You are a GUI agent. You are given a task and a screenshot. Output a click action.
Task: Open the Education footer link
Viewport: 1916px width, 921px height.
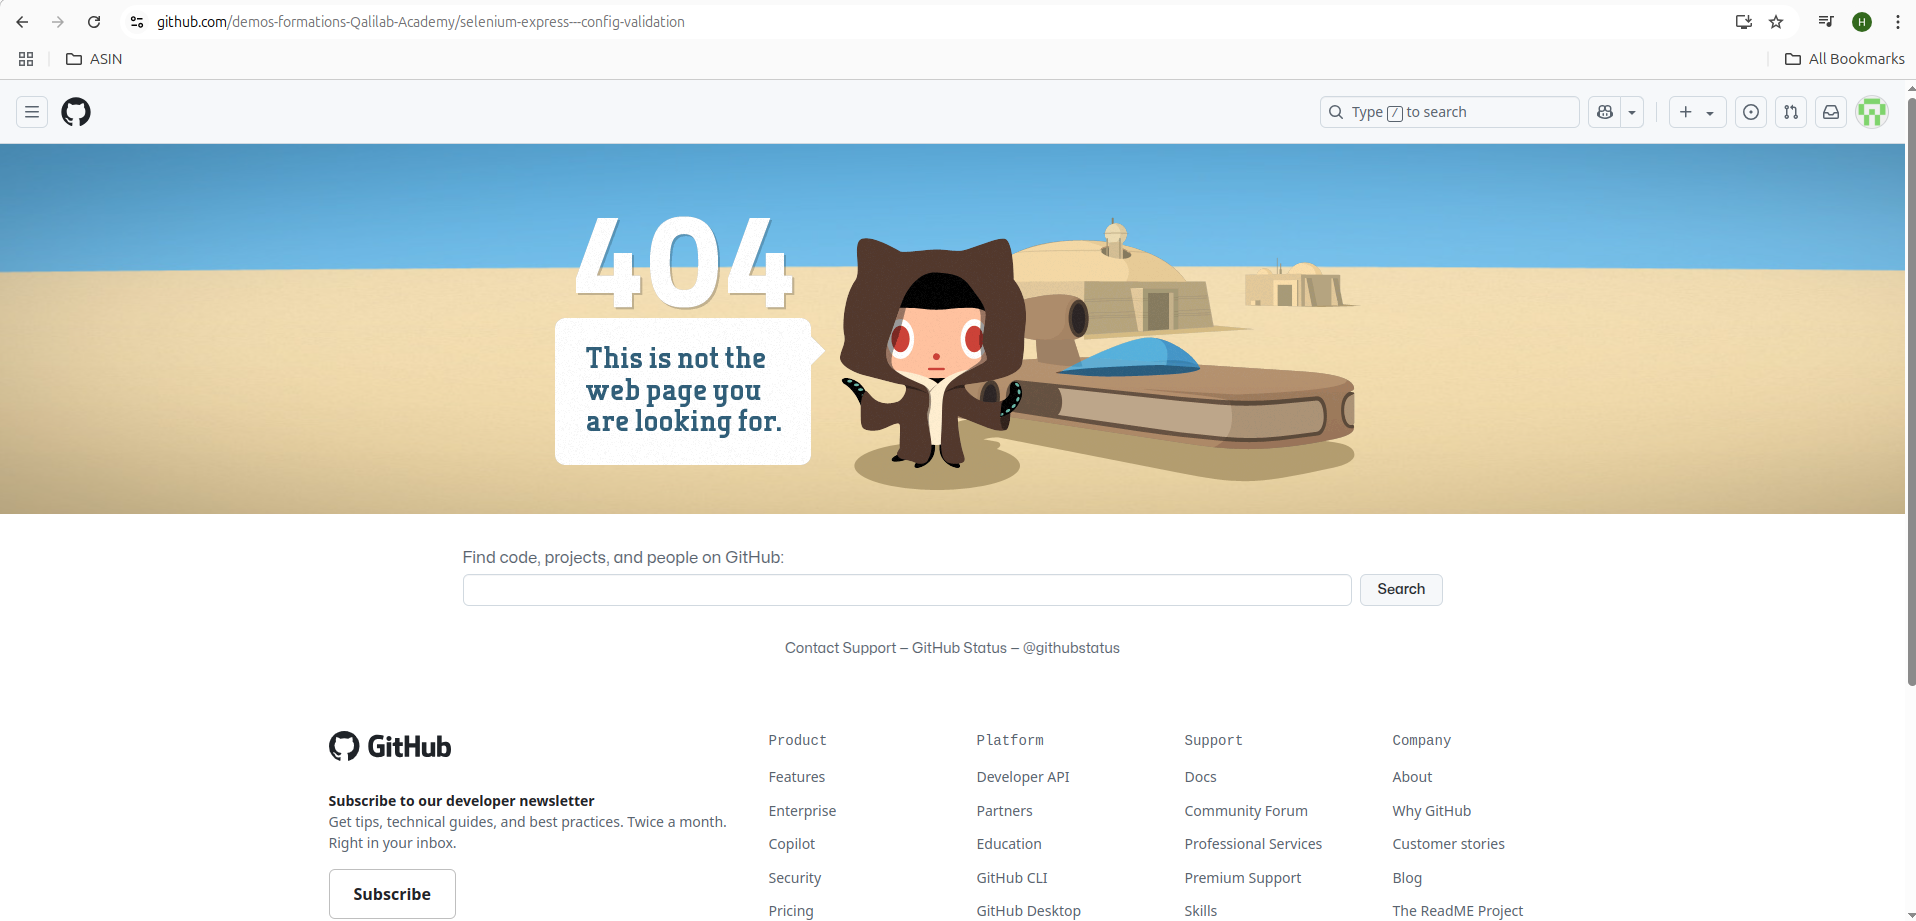point(1009,844)
